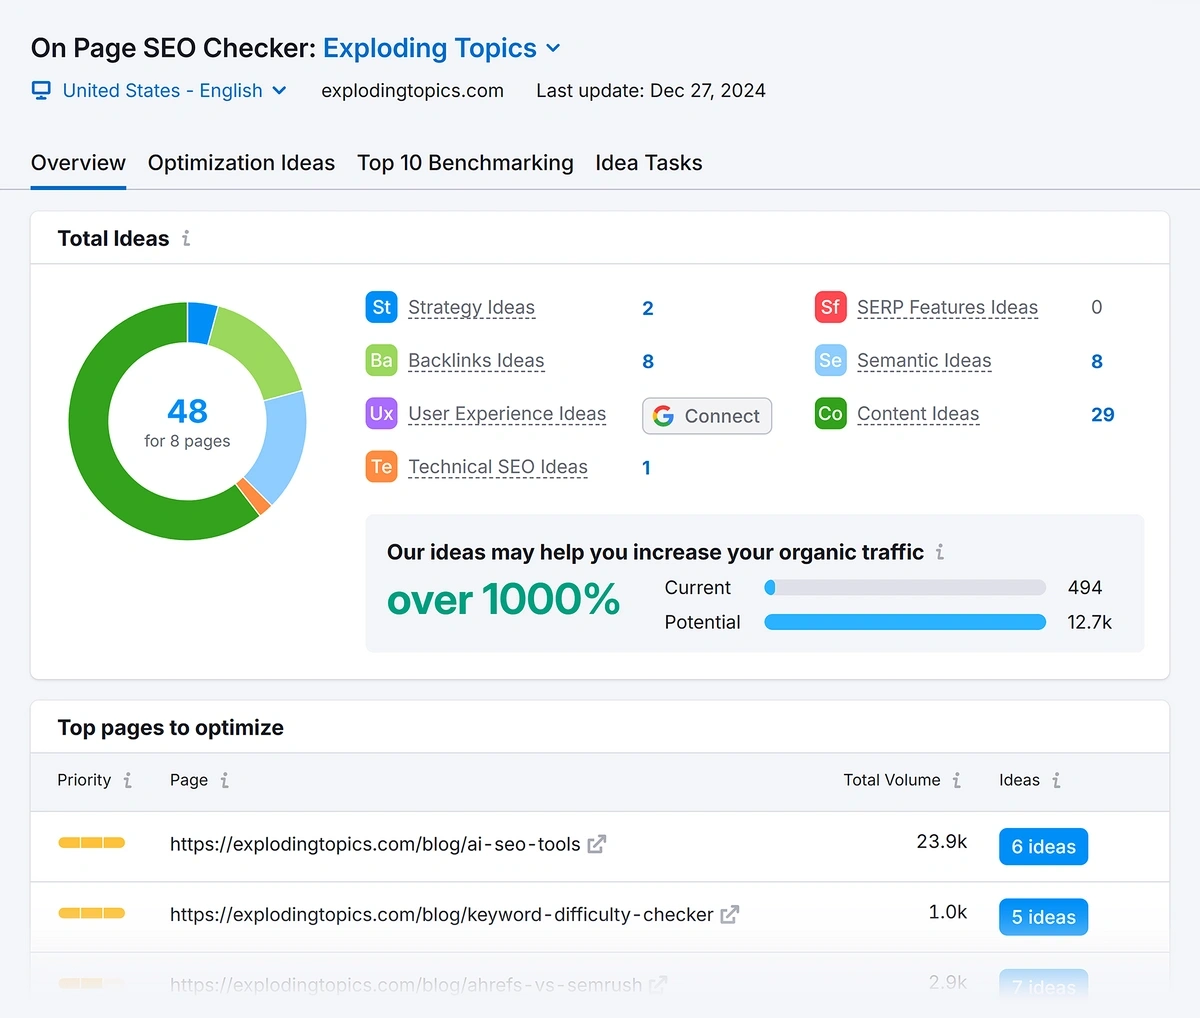
Task: Click the Semantic Ideas 'Se' icon
Action: tap(831, 360)
